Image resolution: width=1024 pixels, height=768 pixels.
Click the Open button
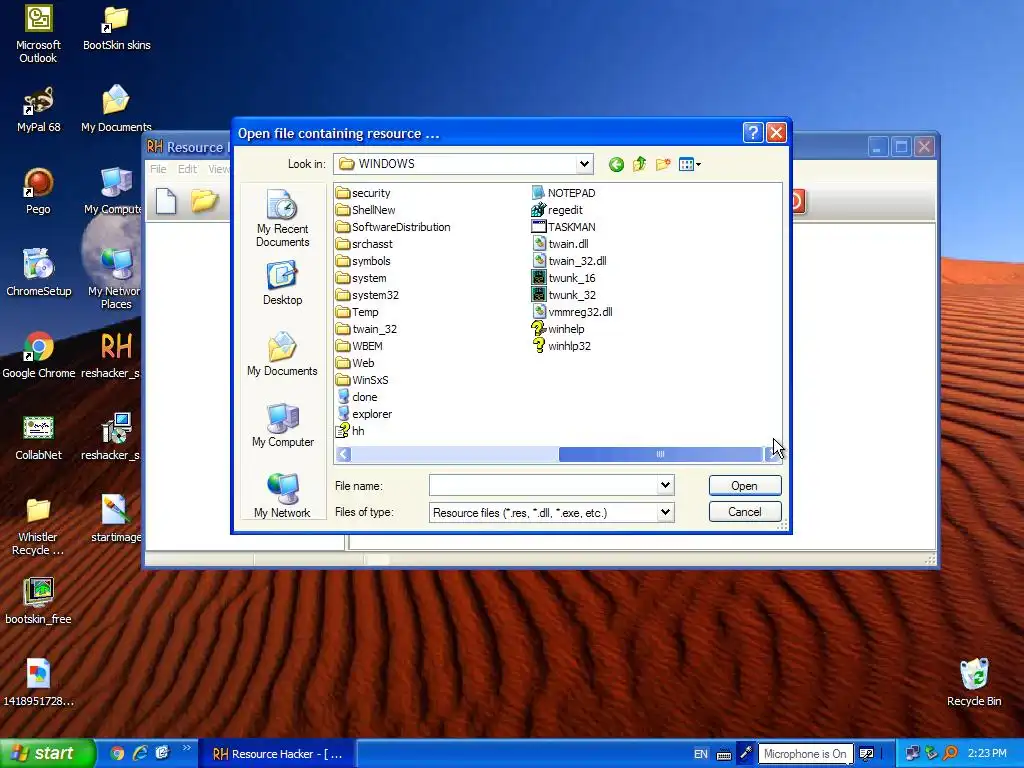pos(744,486)
